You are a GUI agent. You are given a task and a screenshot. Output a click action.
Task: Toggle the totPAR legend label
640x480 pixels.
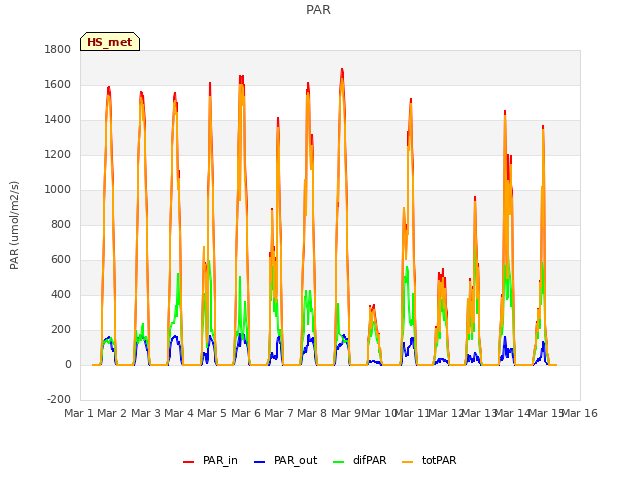[x=439, y=460]
